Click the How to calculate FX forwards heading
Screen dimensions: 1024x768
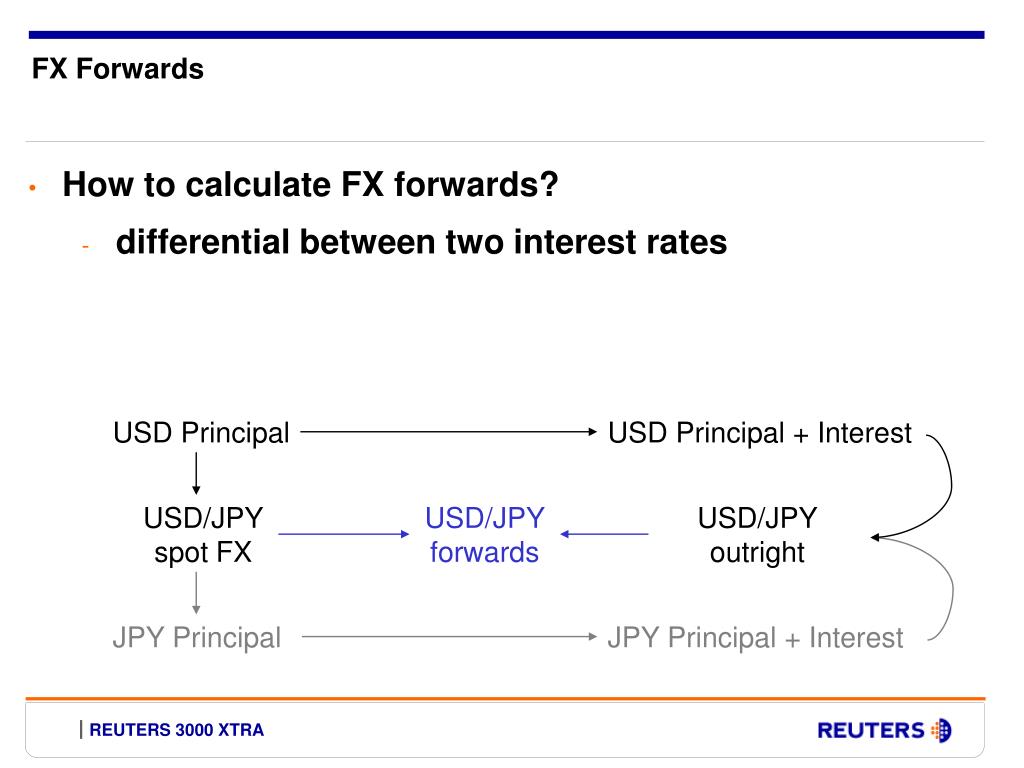310,184
